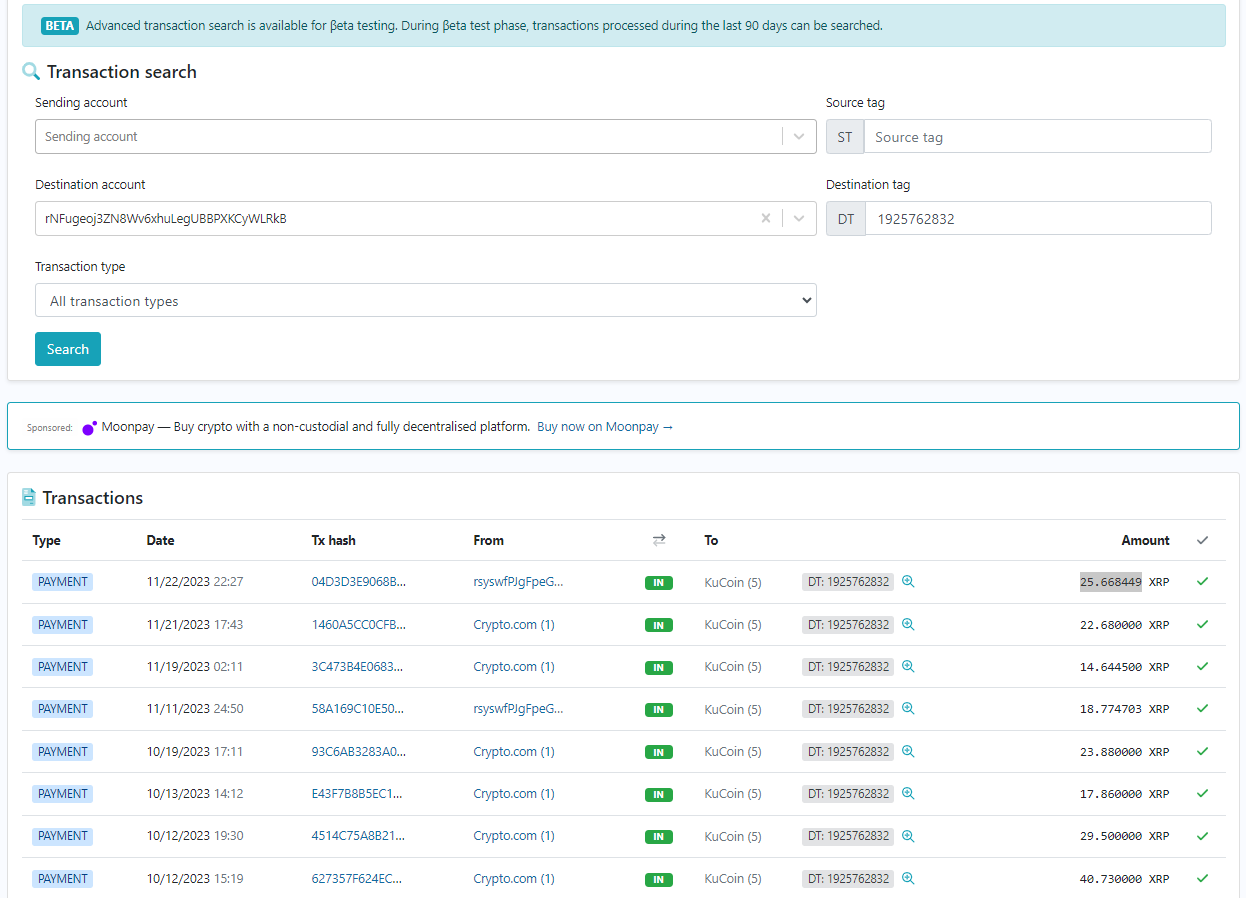Click the BETA badge in the notice banner
This screenshot has width=1246, height=898.
tap(60, 26)
